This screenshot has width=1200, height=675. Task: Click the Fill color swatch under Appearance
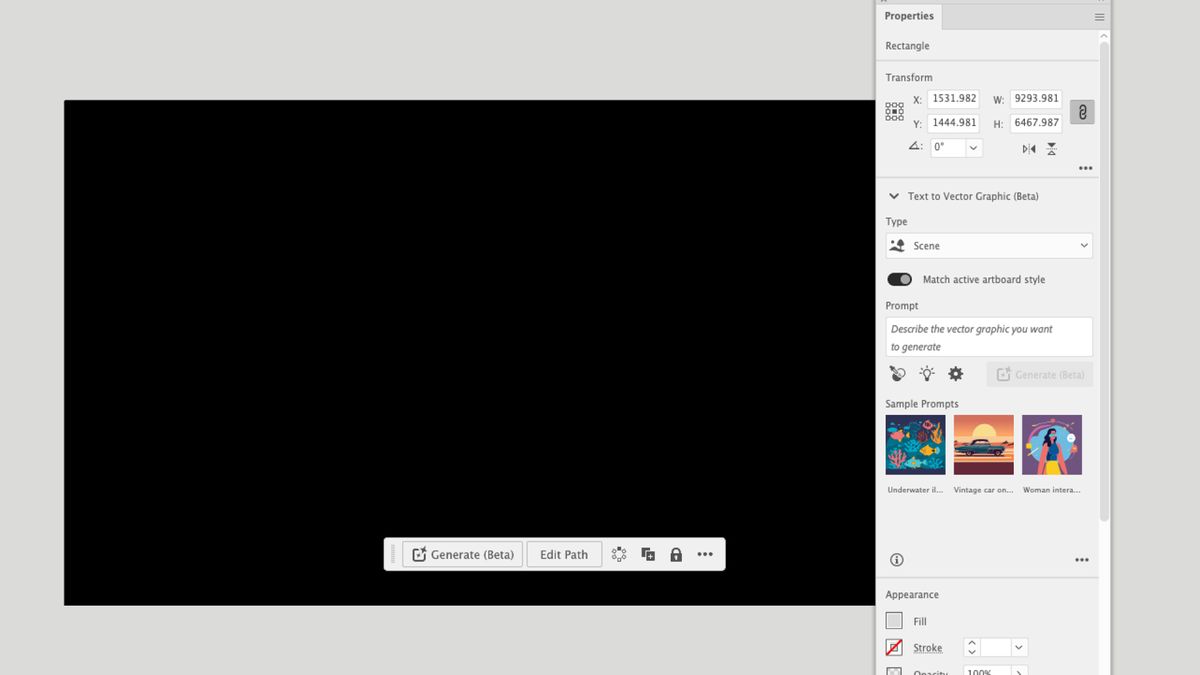(x=894, y=620)
